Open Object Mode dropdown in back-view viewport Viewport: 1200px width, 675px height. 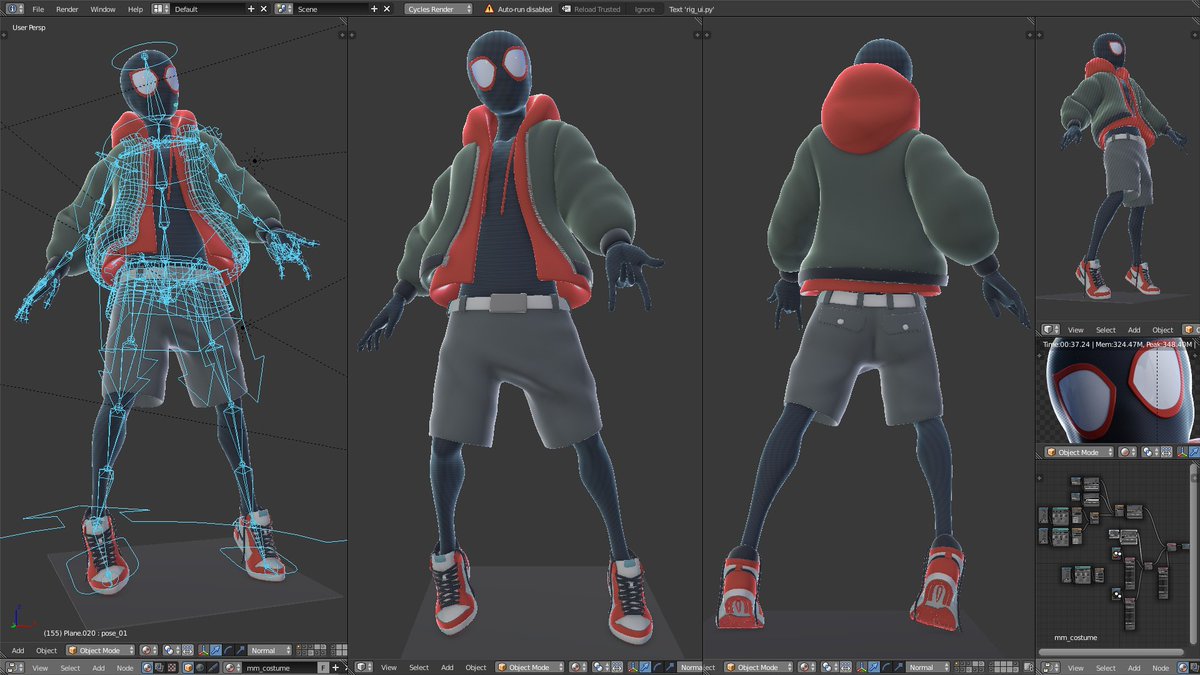758,667
